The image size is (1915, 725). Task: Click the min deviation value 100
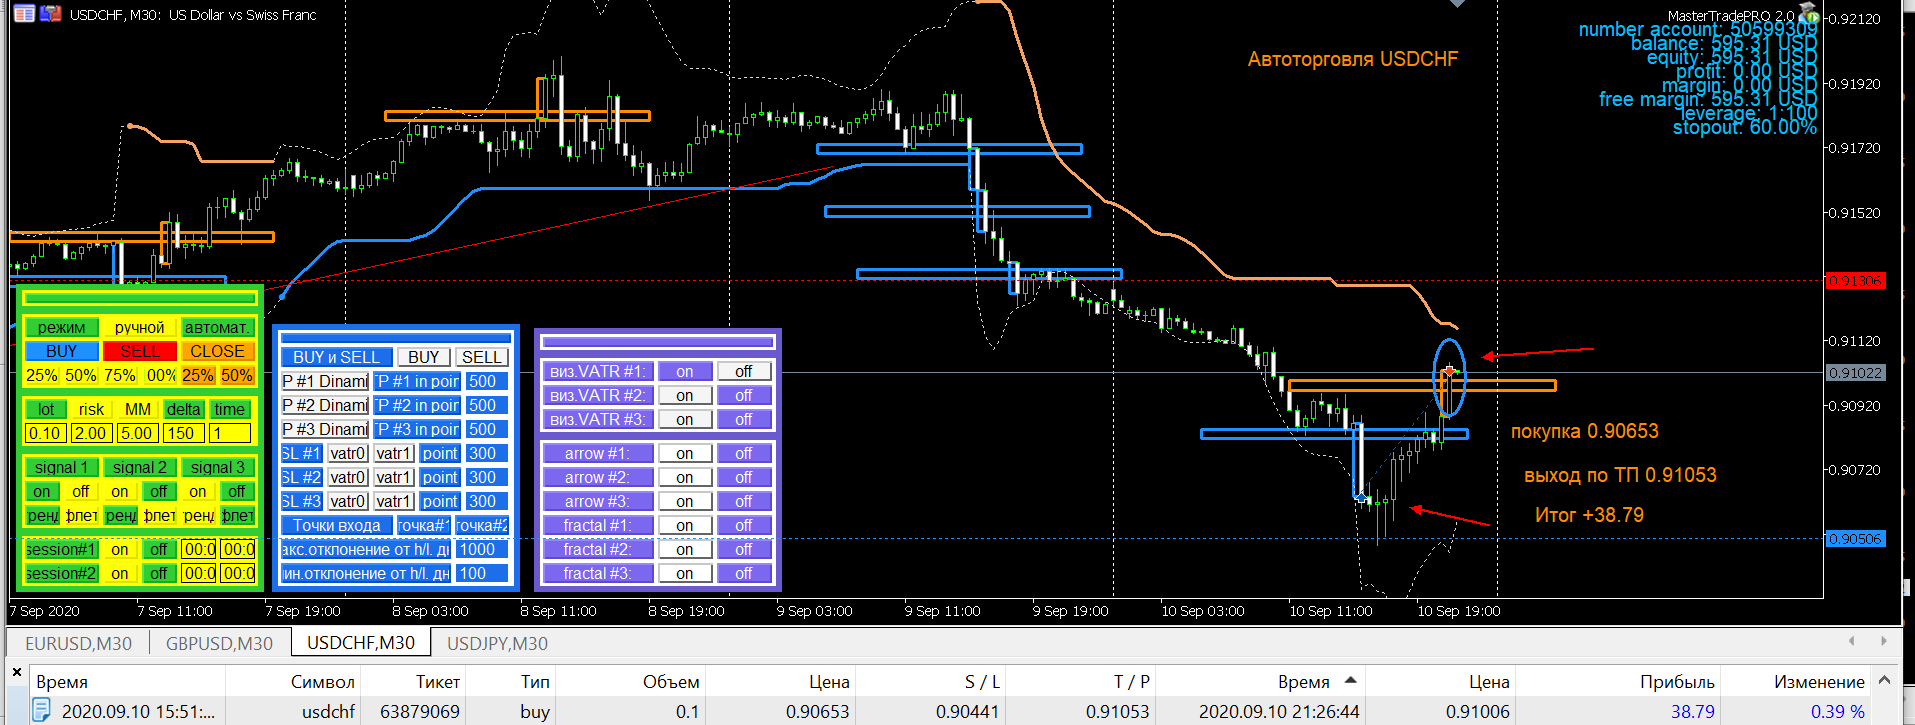point(482,573)
